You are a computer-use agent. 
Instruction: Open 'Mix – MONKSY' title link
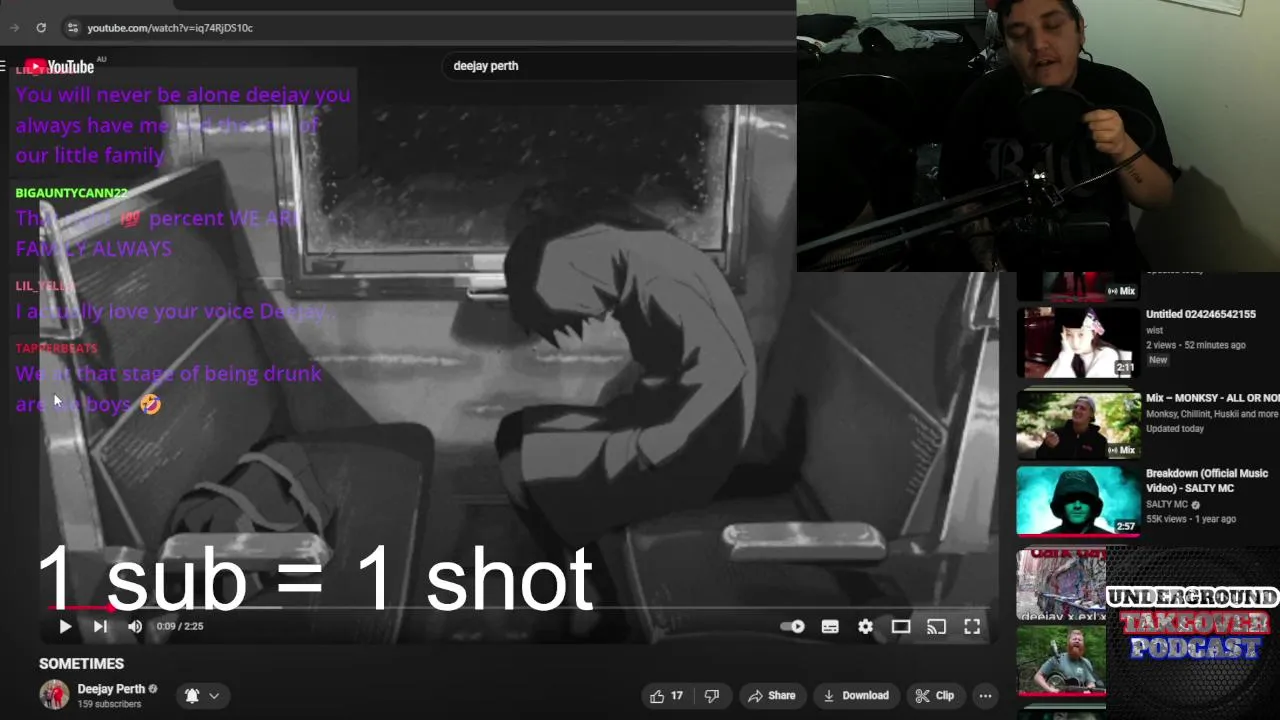[1212, 398]
